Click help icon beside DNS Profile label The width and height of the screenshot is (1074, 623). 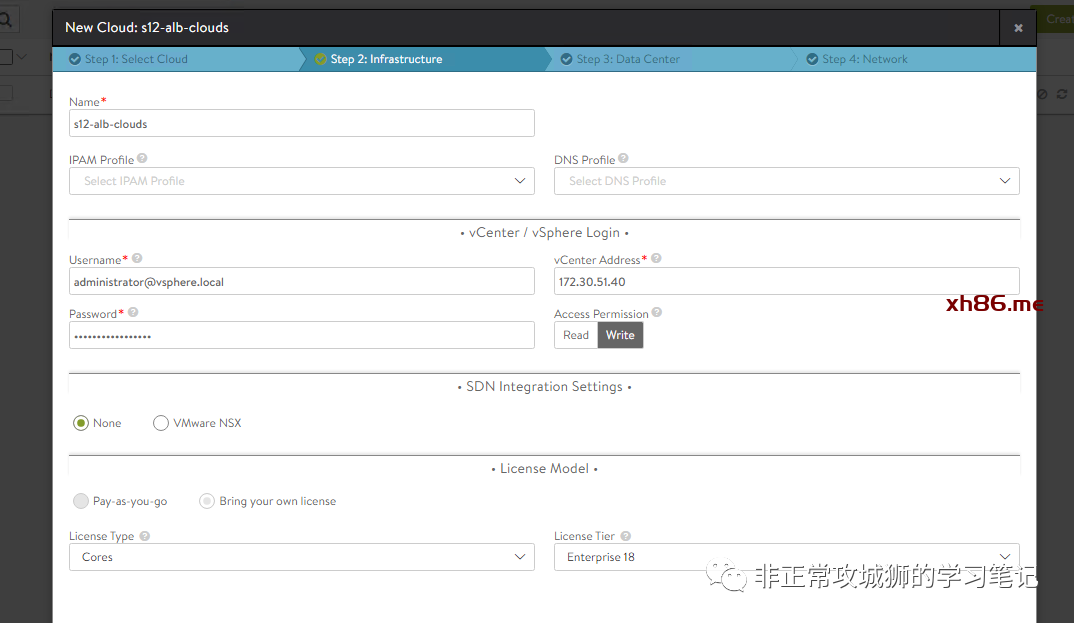(623, 158)
